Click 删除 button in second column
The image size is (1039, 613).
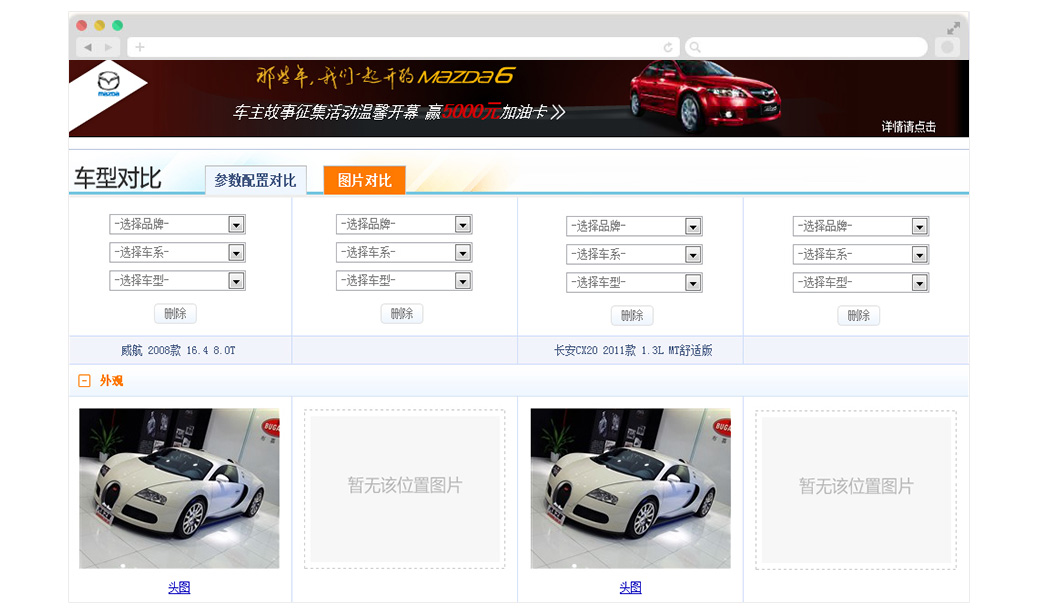click(402, 313)
